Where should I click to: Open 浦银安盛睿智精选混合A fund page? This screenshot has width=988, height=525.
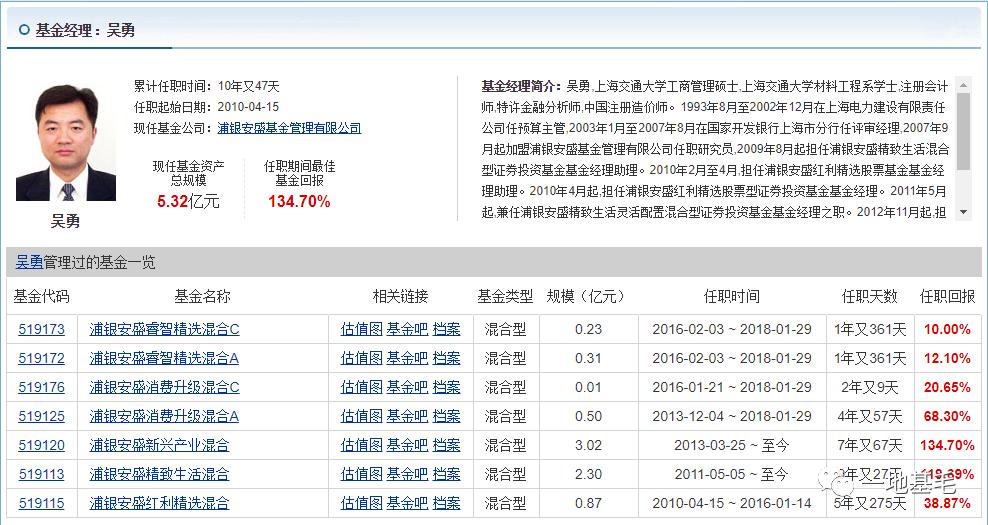point(164,358)
